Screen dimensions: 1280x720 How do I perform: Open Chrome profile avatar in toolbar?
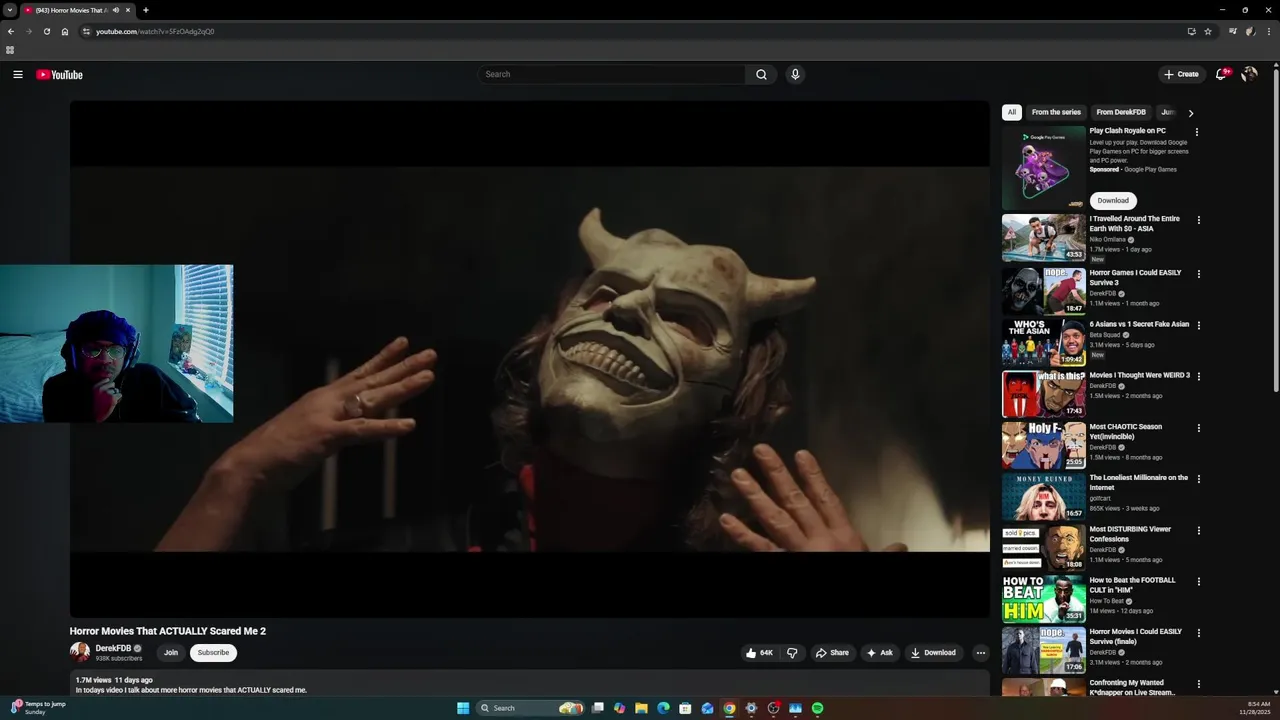[1251, 31]
